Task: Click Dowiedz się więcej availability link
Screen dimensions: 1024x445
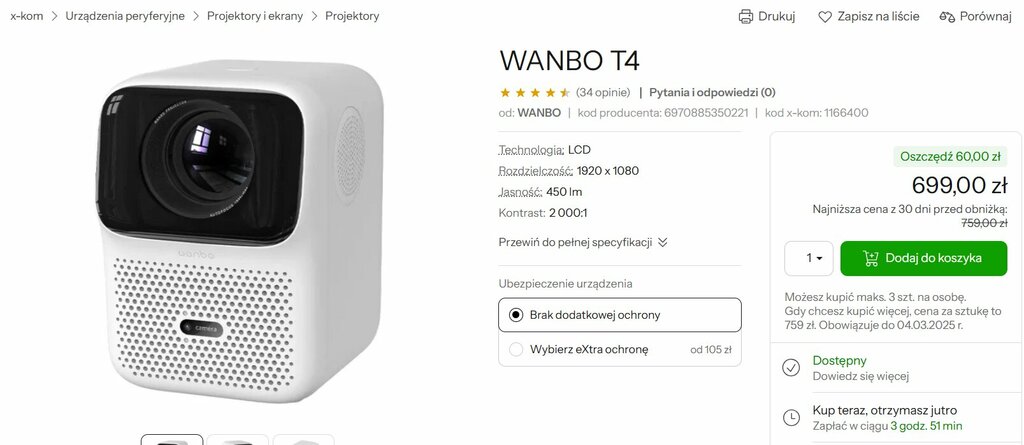Action: pyautogui.click(x=861, y=376)
